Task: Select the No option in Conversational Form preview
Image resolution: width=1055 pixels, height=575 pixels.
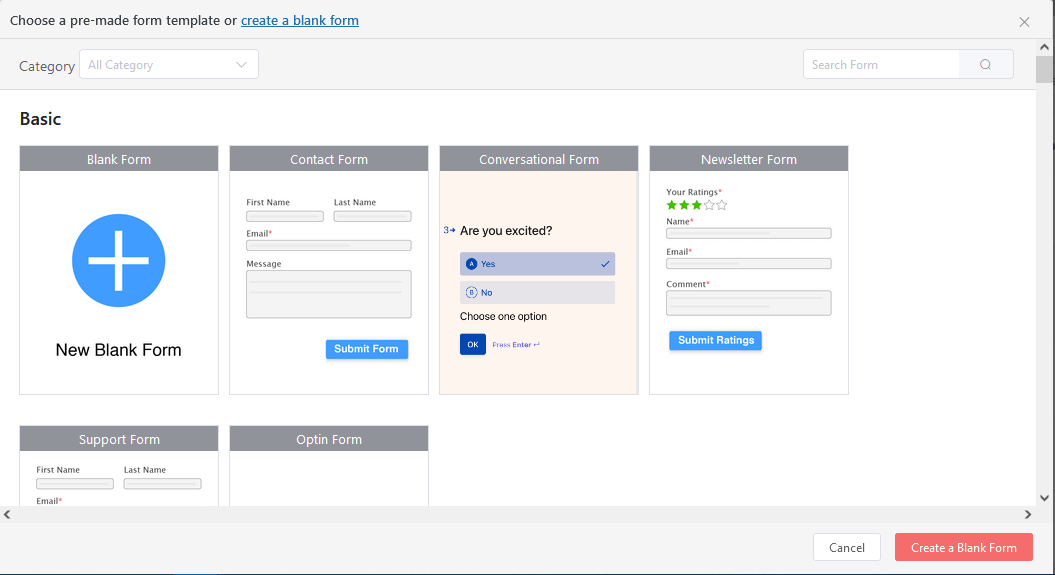Action: coord(538,293)
